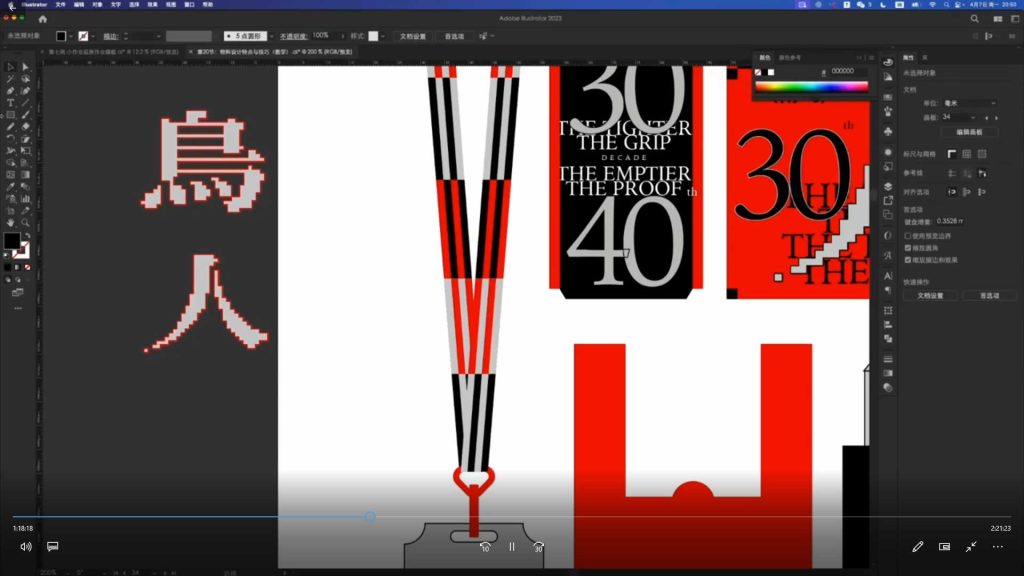Uncheck the 缩放描边和效果 checkbox
Screen dimensions: 1024x576
tap(908, 259)
